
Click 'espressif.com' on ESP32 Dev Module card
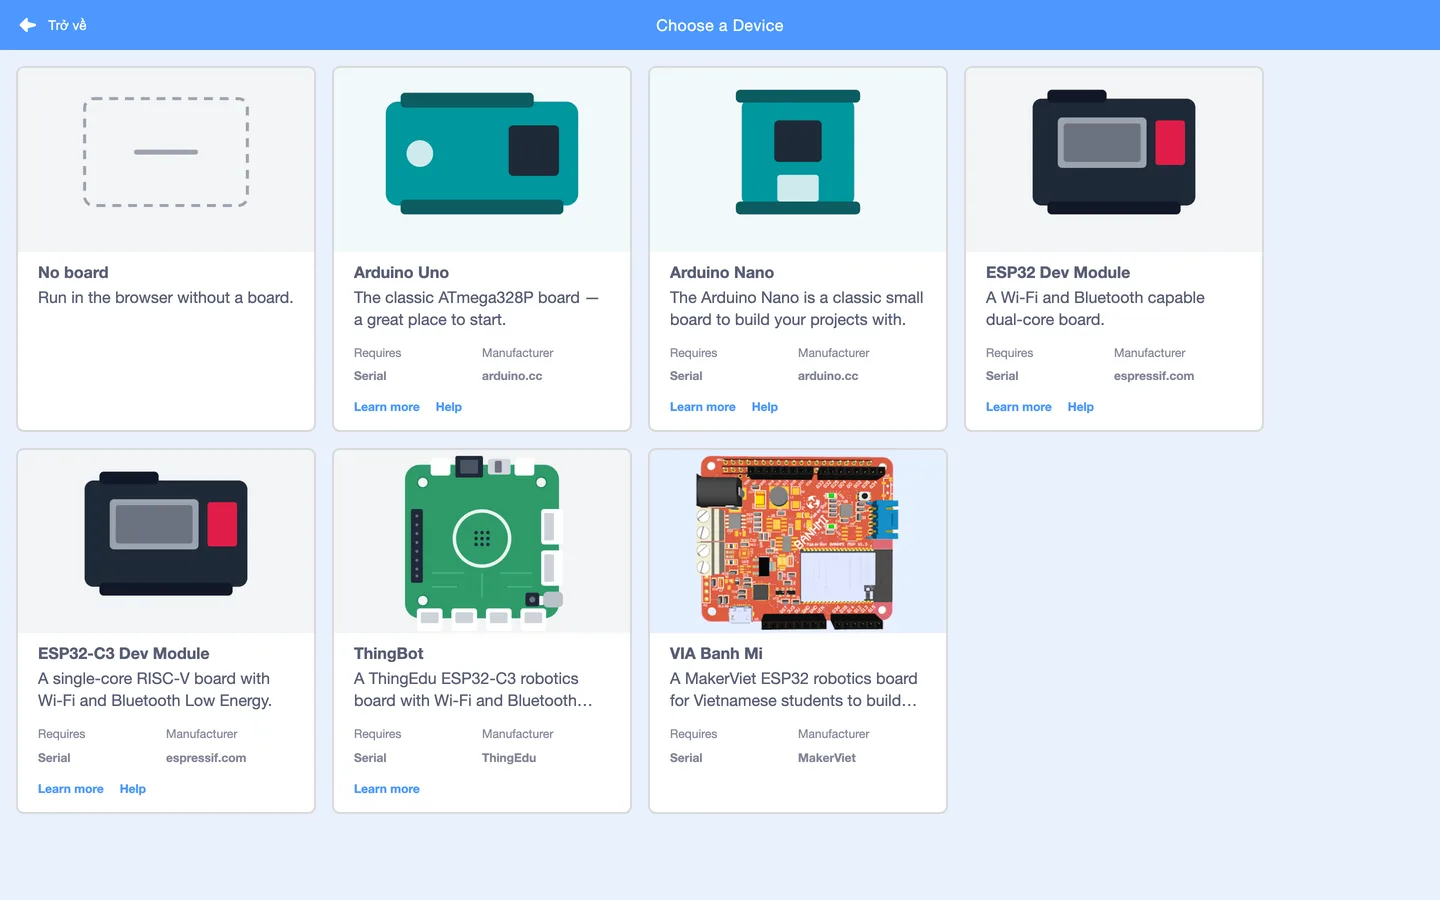(x=1154, y=376)
